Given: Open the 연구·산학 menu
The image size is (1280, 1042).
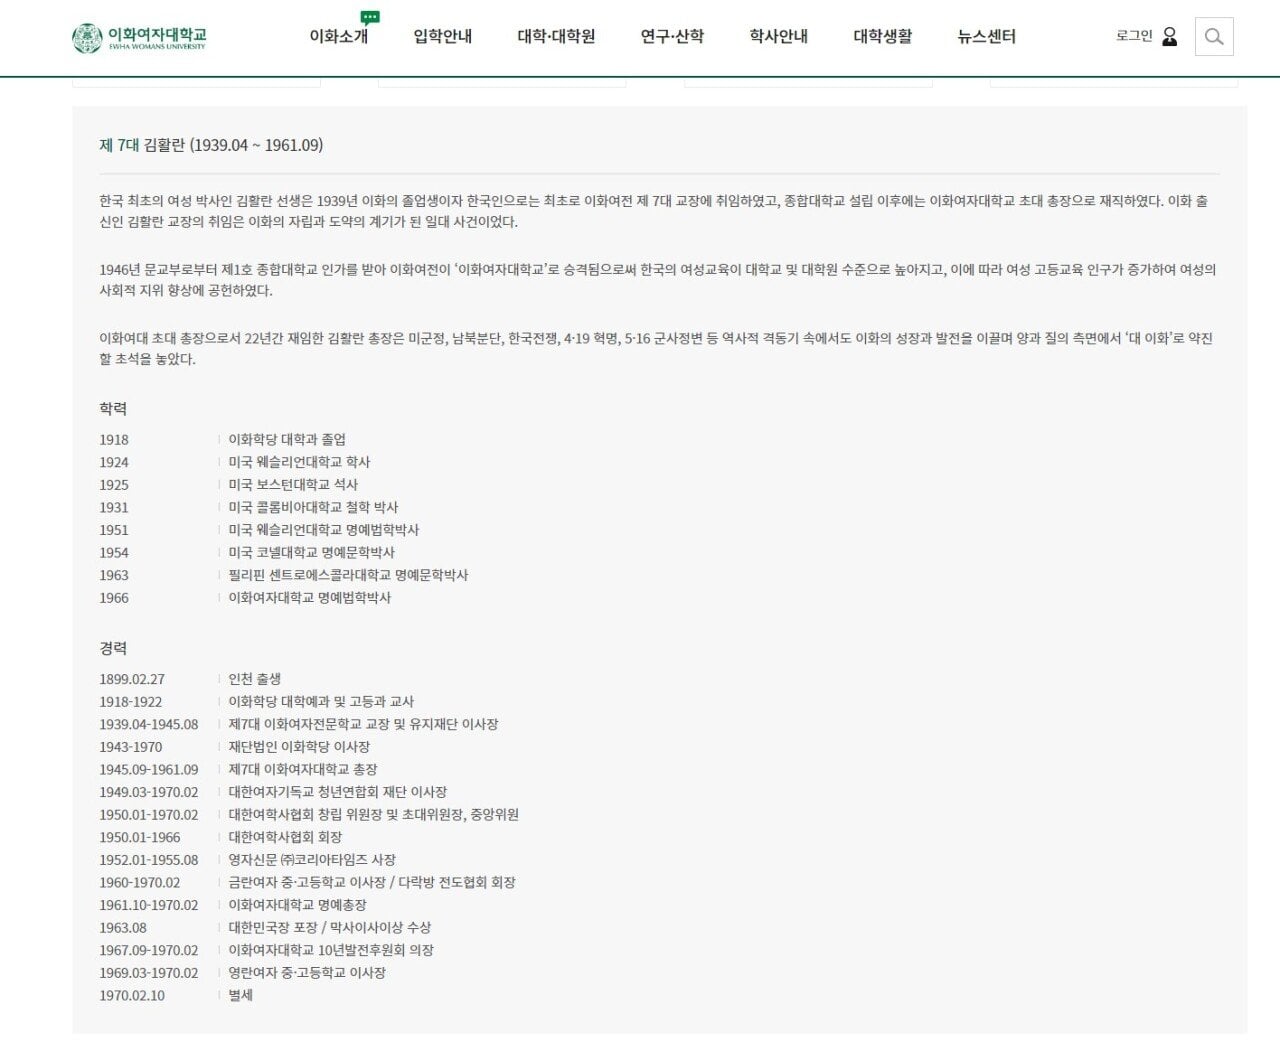Looking at the screenshot, I should (672, 37).
